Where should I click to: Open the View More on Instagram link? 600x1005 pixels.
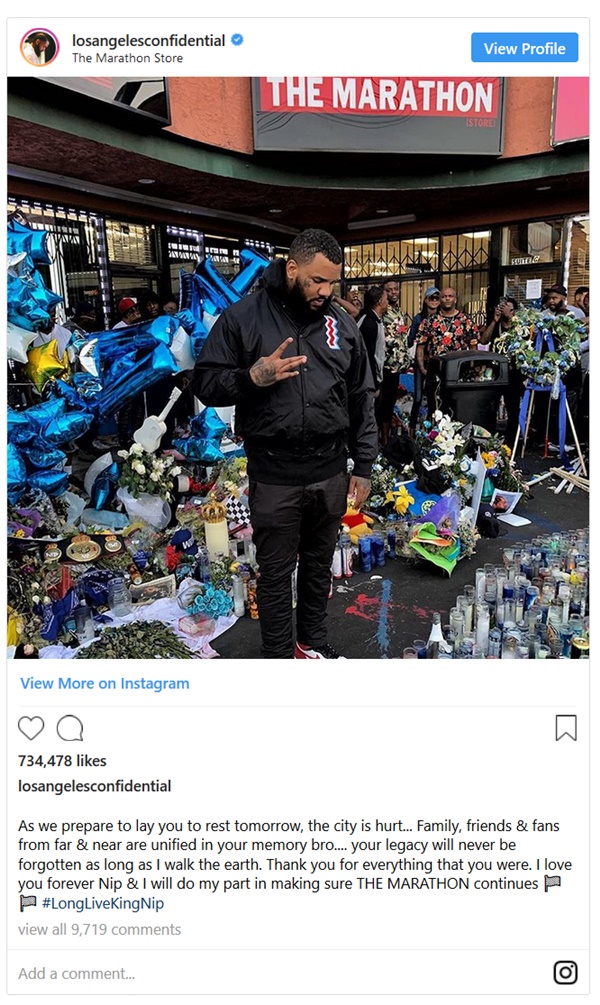click(104, 683)
